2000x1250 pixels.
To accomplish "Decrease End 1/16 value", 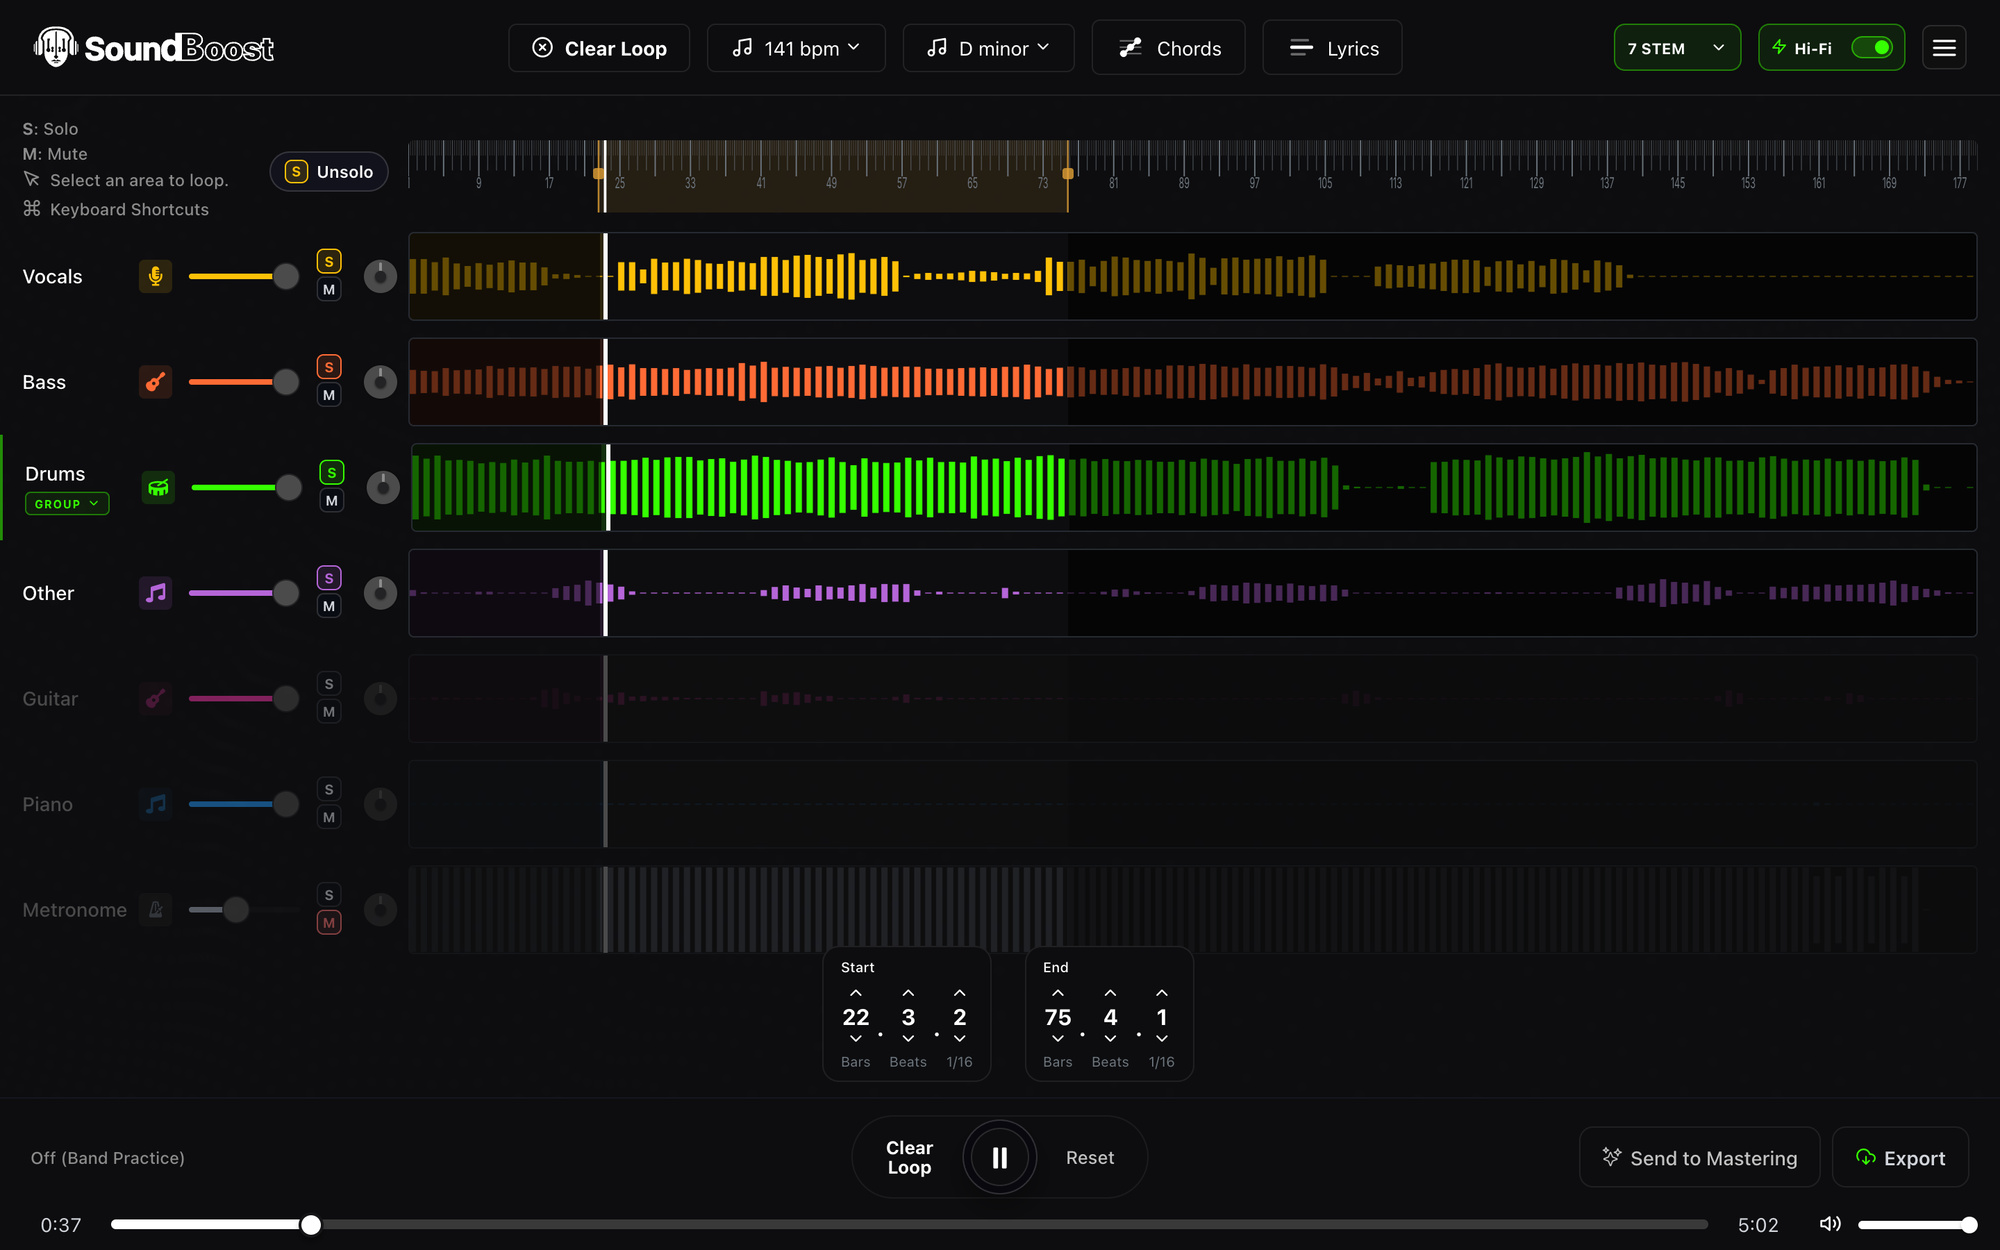I will 1162,1039.
